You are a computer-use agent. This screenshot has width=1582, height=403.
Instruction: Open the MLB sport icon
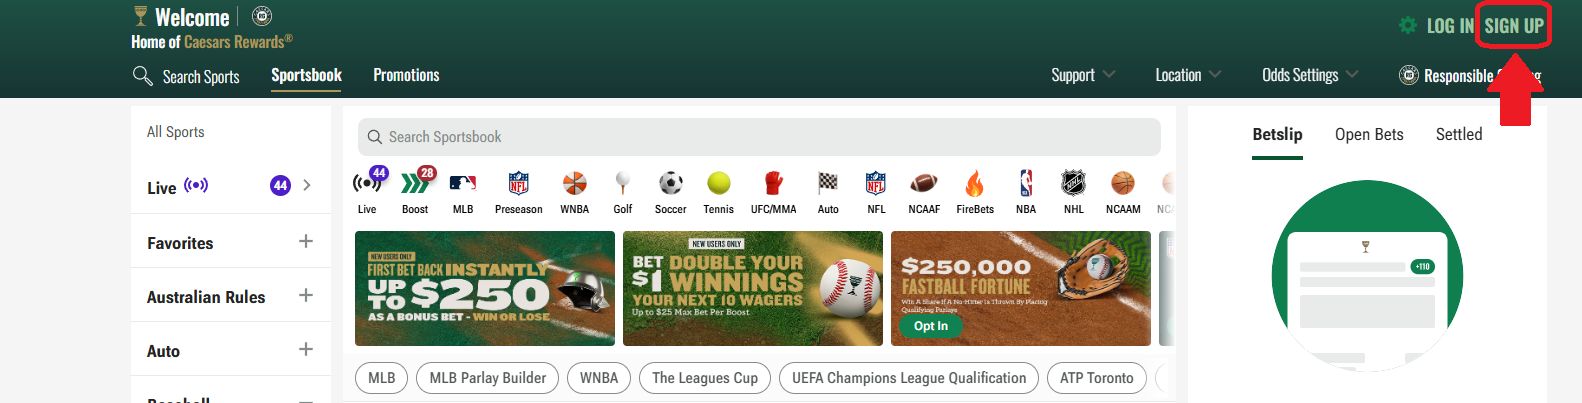462,184
